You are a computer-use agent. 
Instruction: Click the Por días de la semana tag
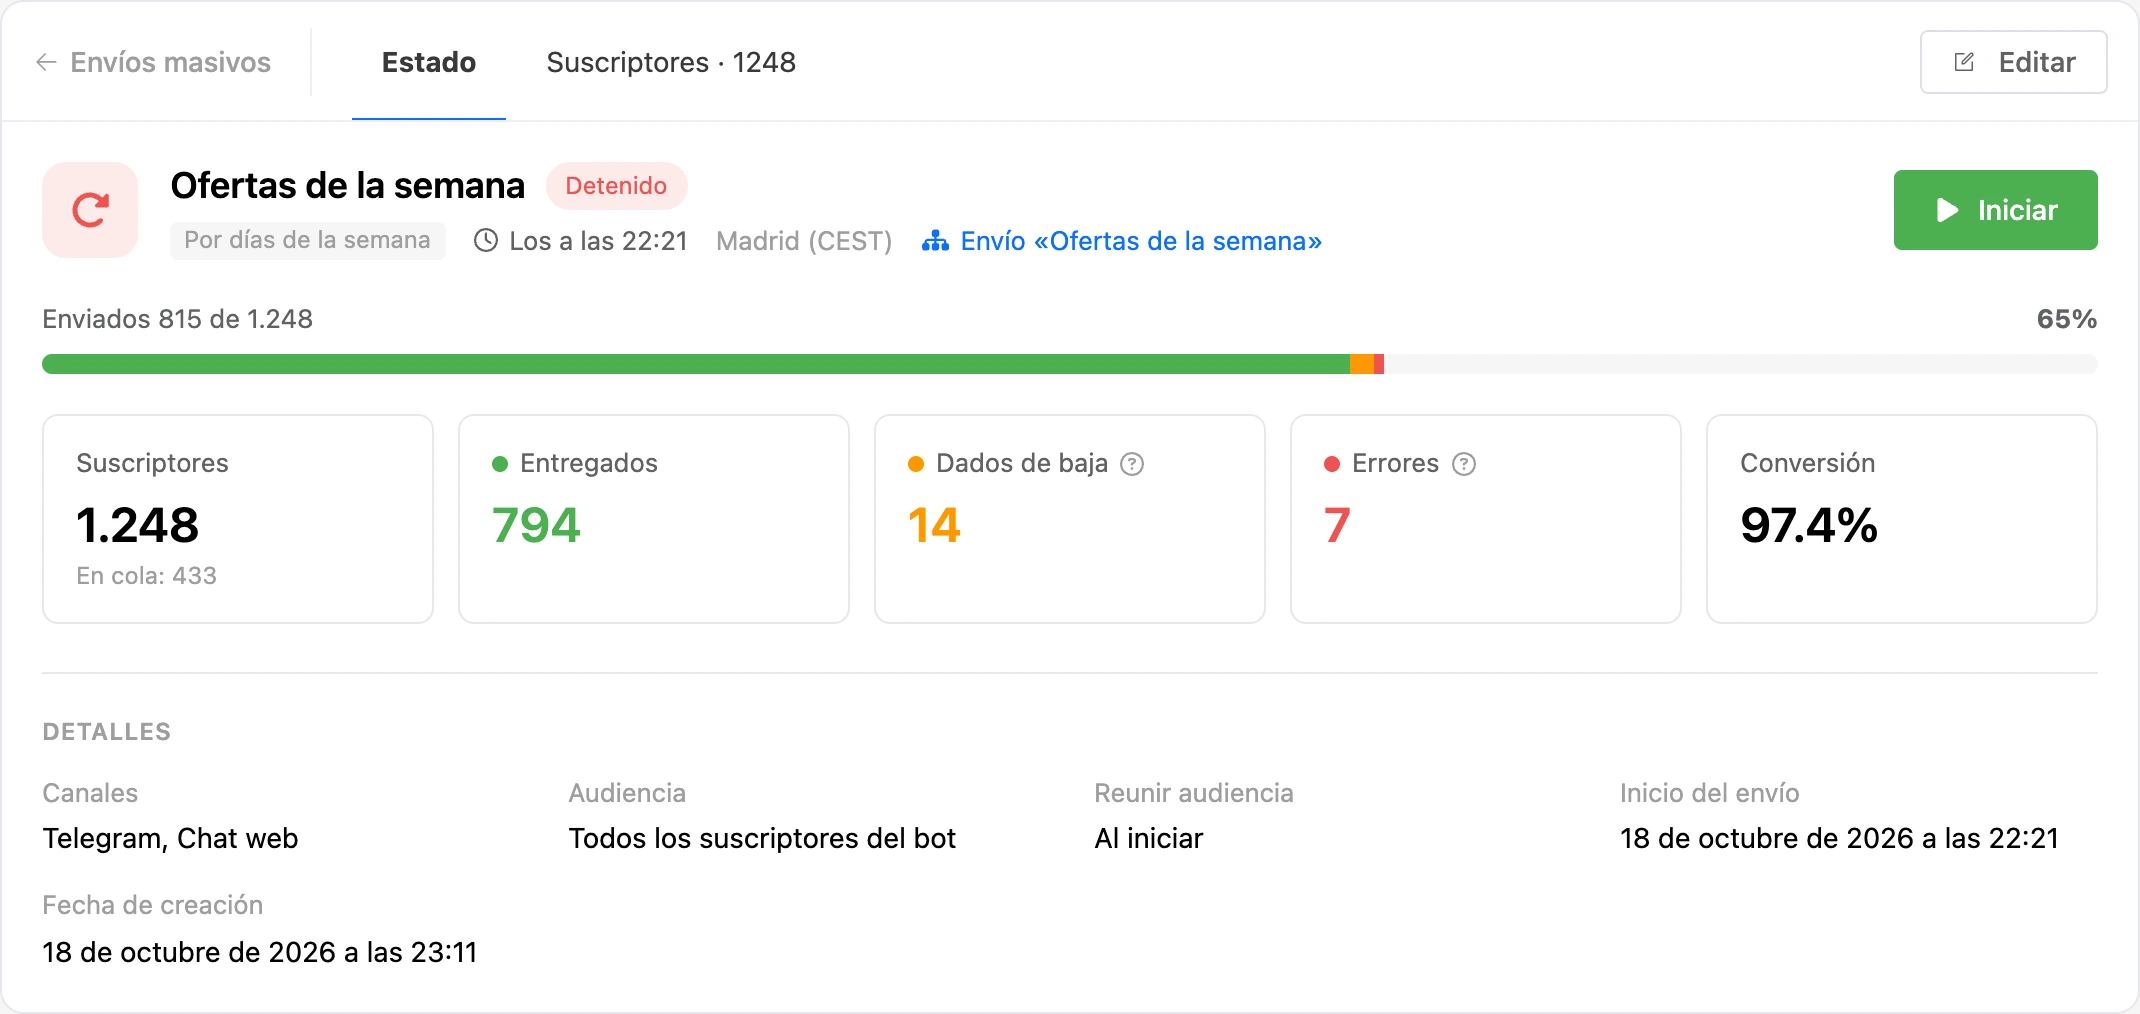click(307, 241)
